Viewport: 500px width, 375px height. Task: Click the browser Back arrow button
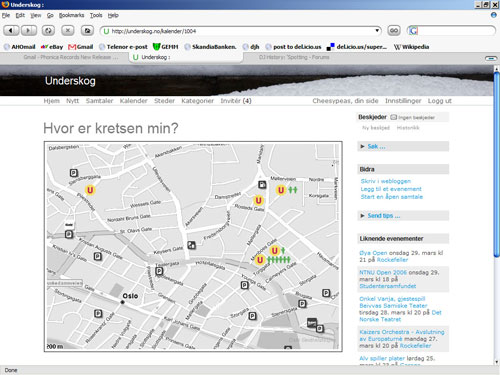pos(11,31)
